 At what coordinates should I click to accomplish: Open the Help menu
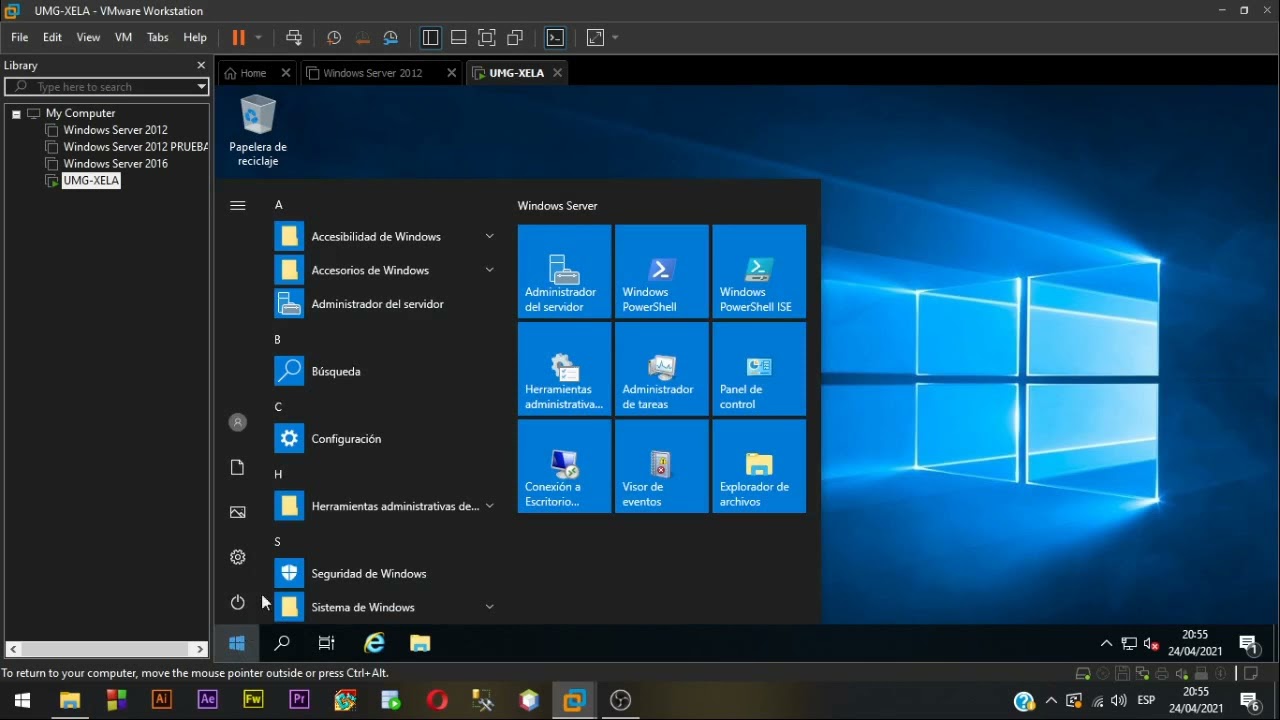(x=195, y=37)
